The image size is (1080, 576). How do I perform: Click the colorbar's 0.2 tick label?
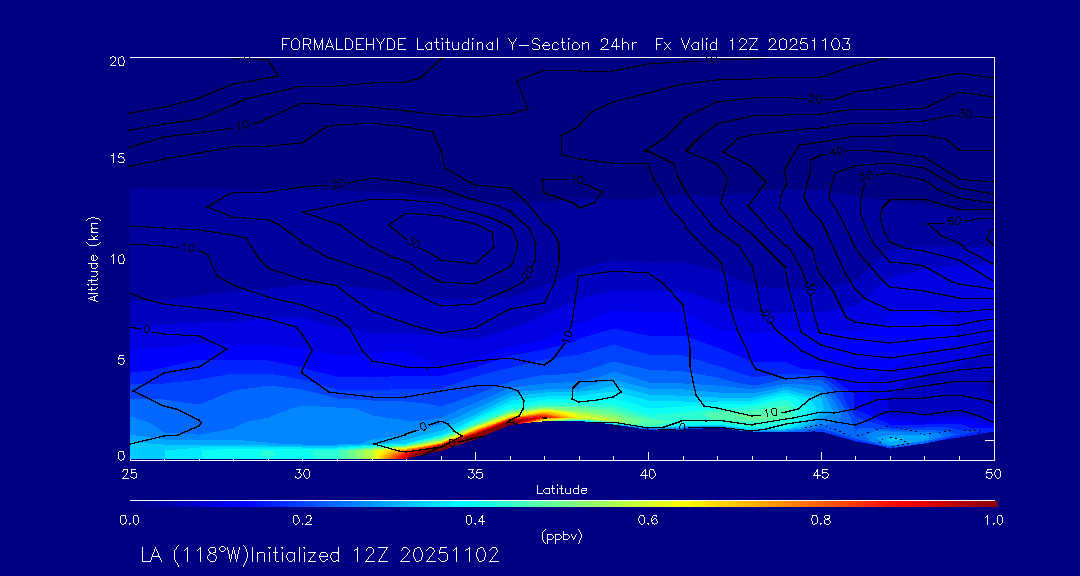pos(302,520)
